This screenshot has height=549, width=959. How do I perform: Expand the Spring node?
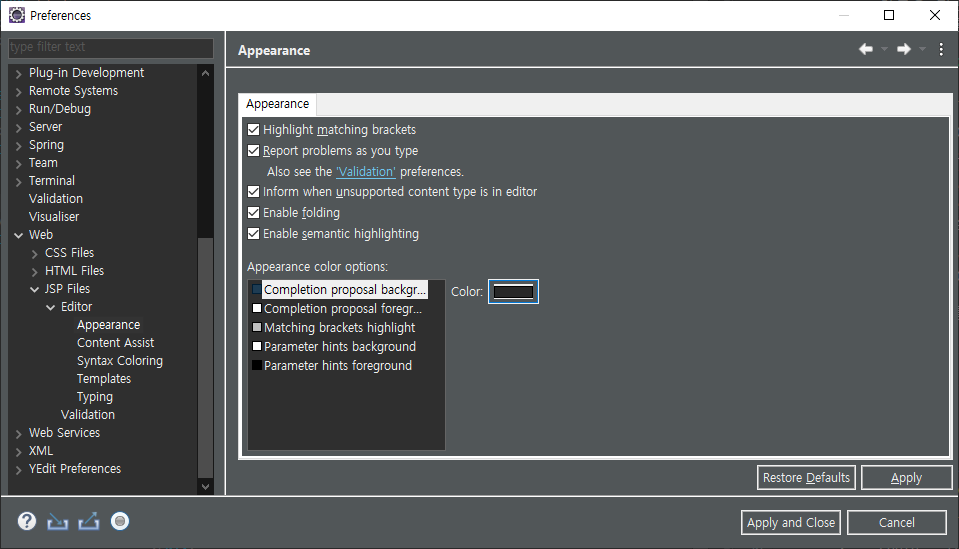coord(18,146)
